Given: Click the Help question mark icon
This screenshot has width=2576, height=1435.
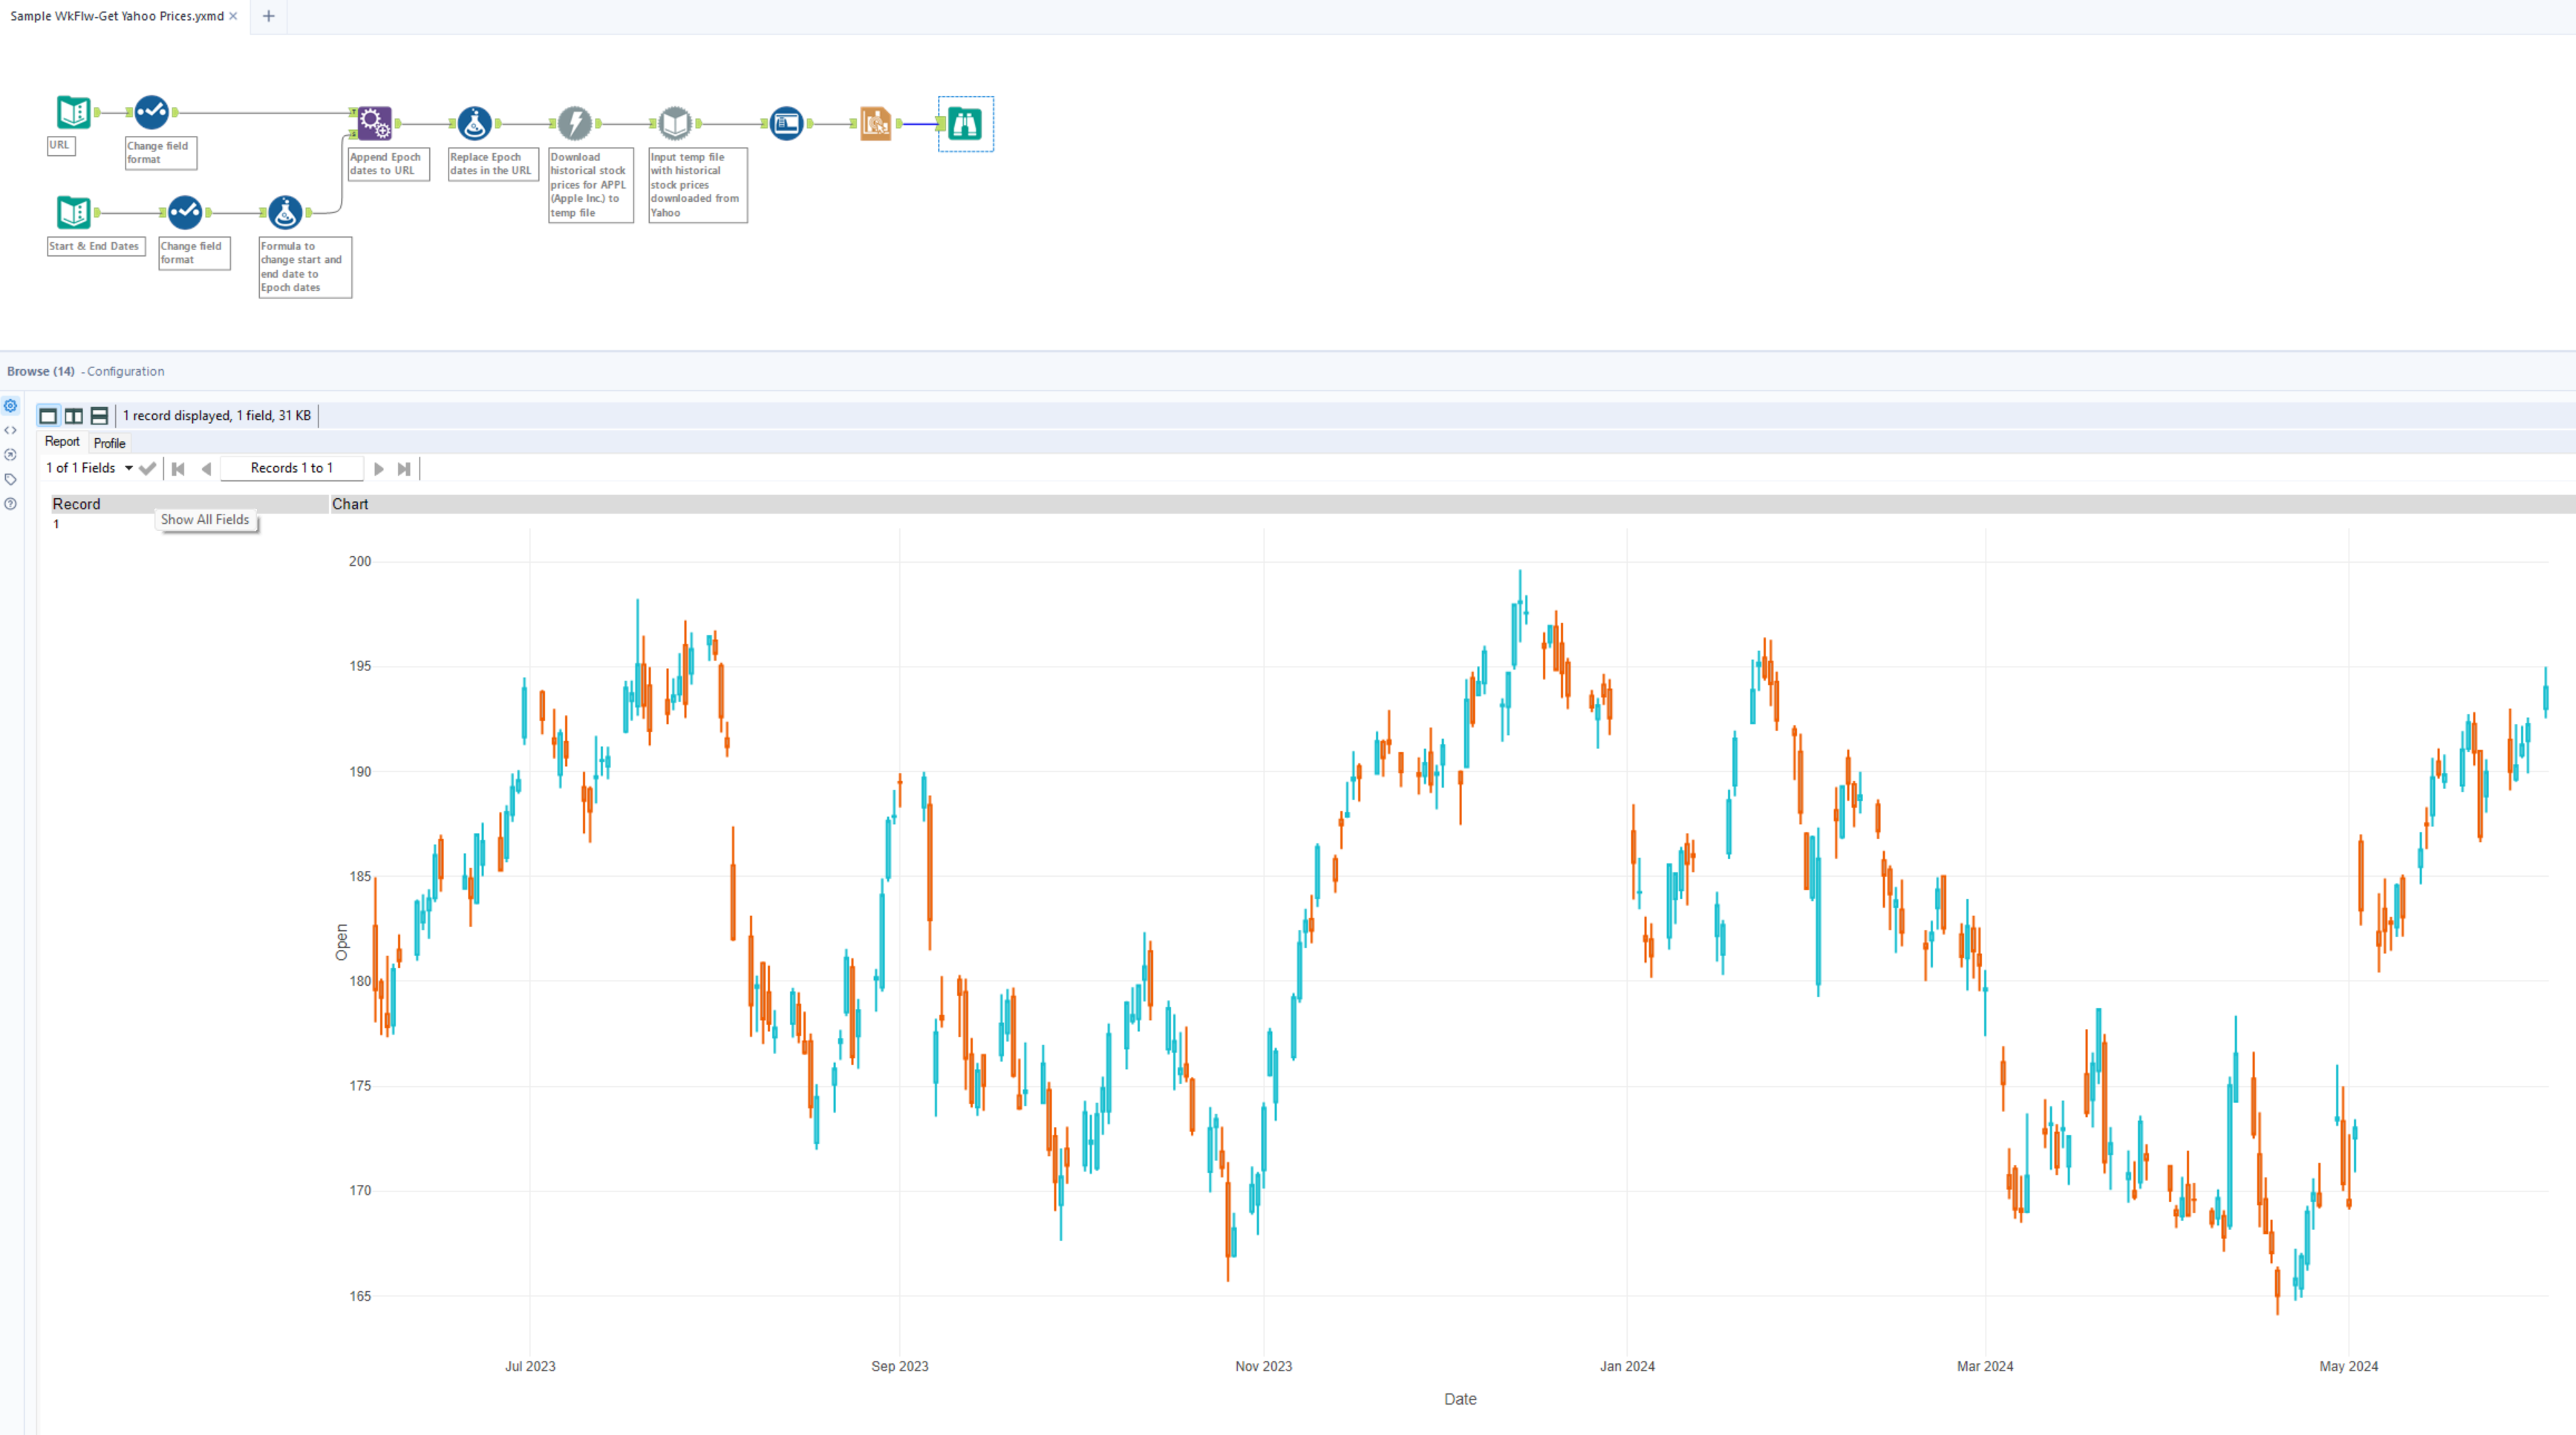Looking at the screenshot, I should pyautogui.click(x=10, y=503).
